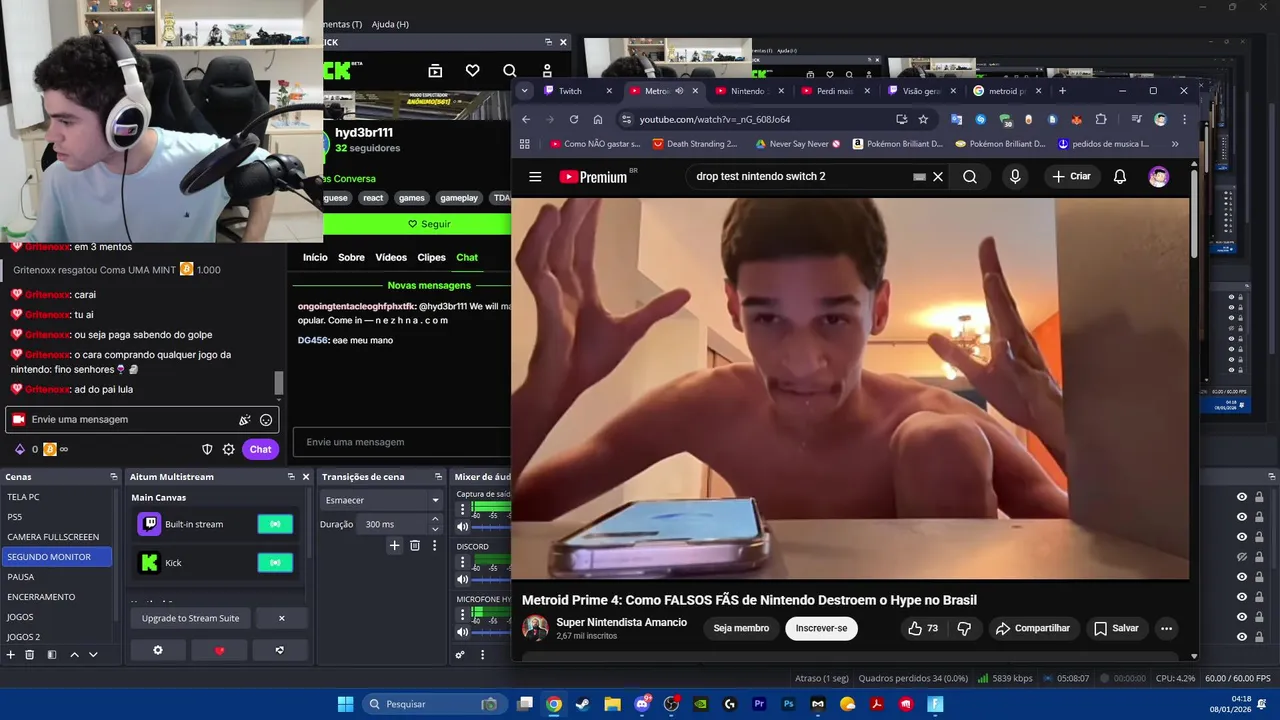Click the red heart icon in Aitum panel
Image resolution: width=1280 pixels, height=720 pixels.
click(x=220, y=650)
